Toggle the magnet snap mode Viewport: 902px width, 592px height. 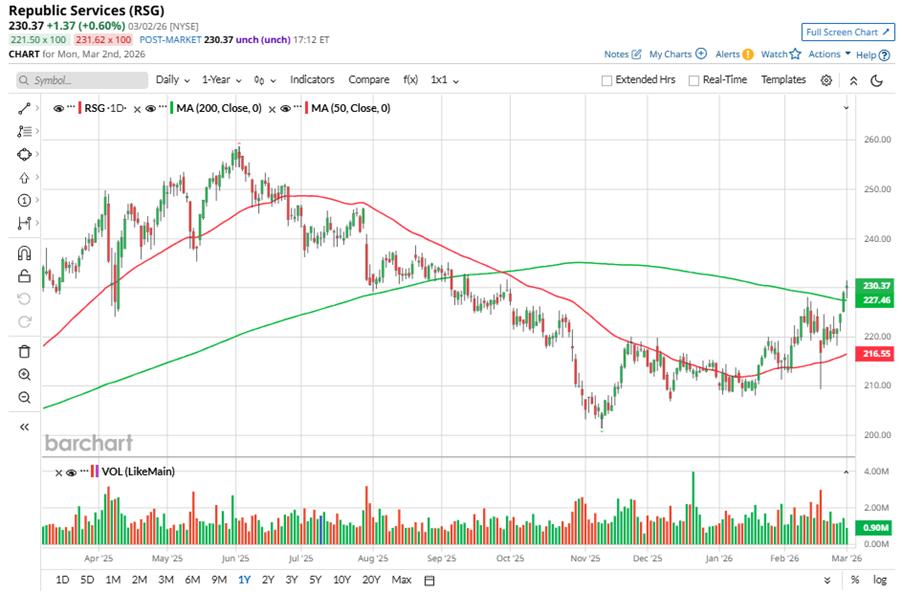[x=24, y=253]
